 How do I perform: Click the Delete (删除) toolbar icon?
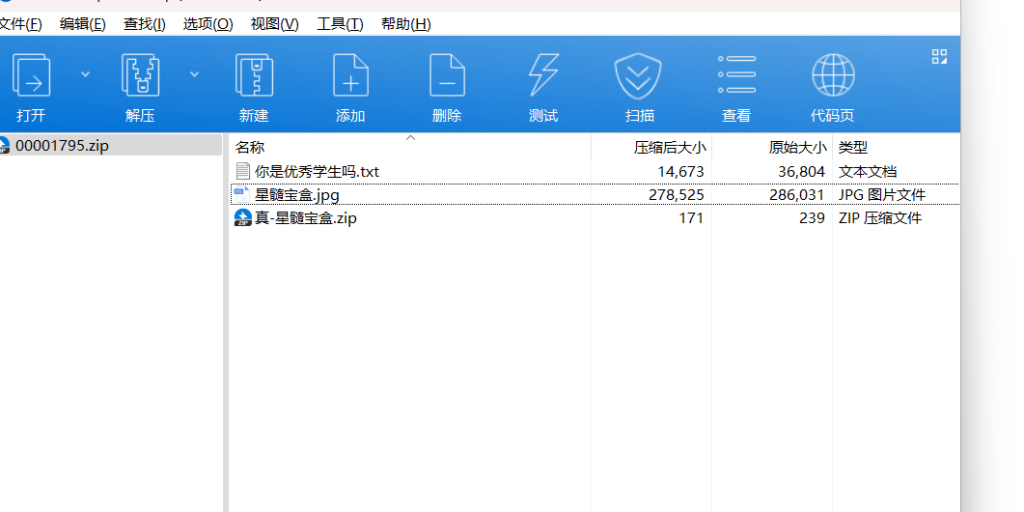tap(447, 76)
